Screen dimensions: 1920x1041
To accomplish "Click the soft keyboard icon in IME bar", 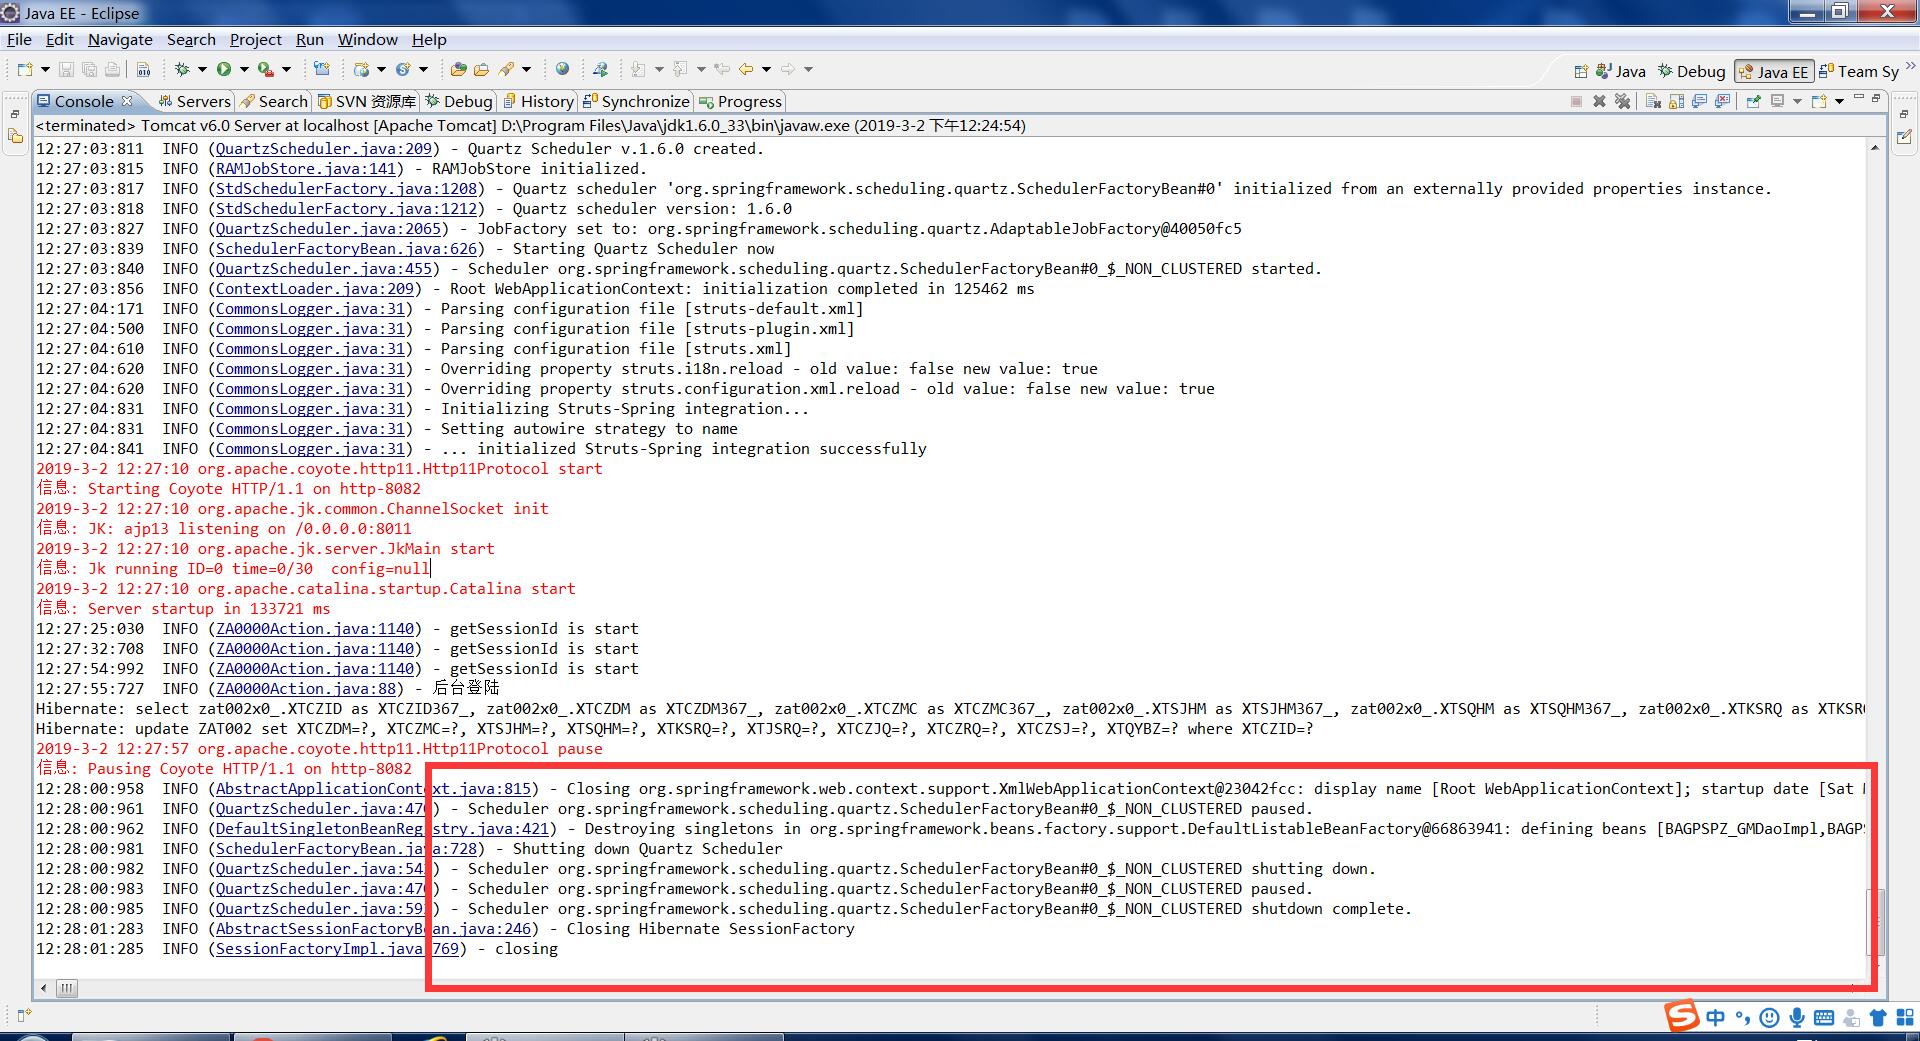I will point(1824,1018).
